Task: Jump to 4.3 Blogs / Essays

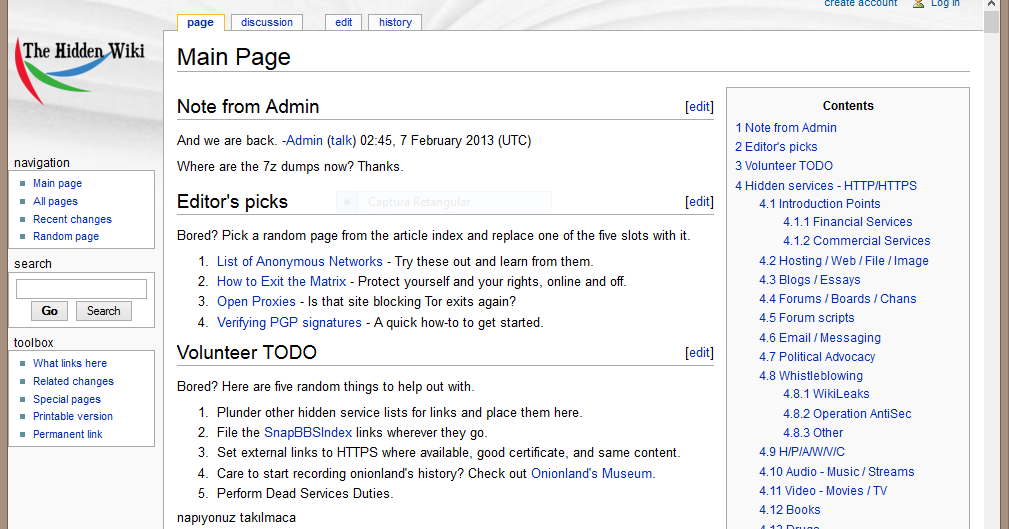Action: (x=810, y=280)
